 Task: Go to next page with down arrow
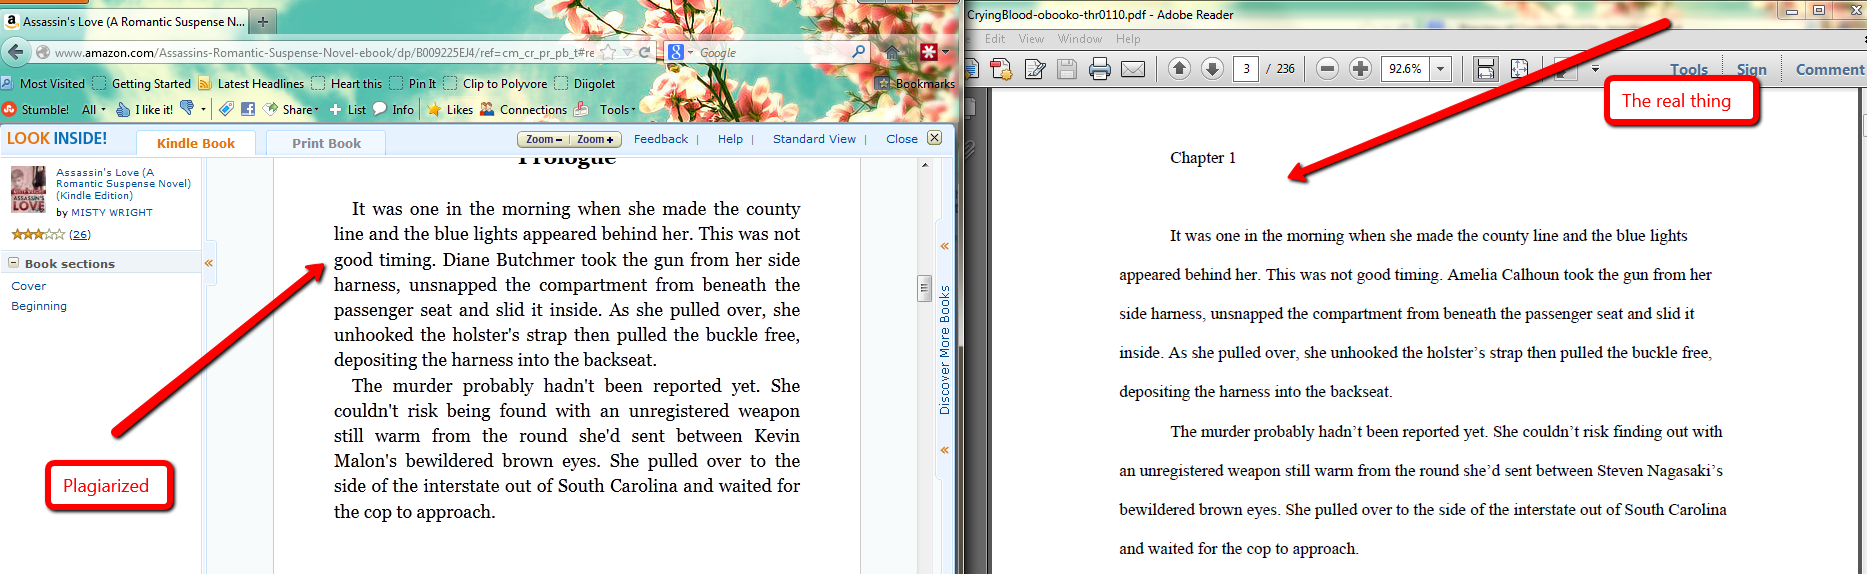click(x=1212, y=69)
